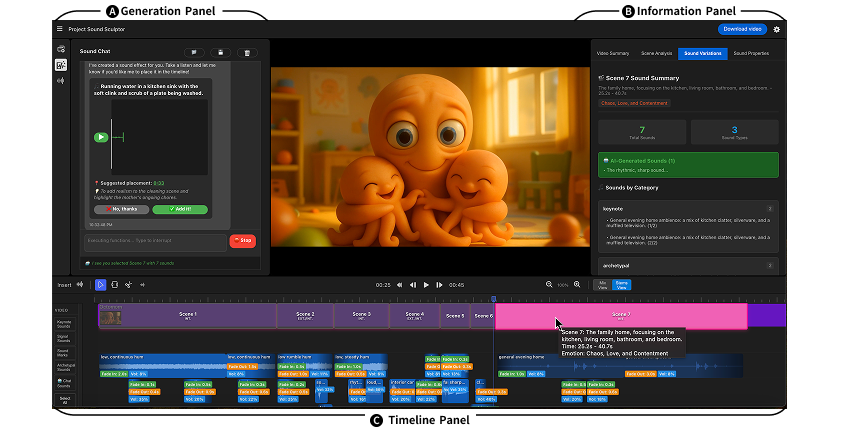Open the AI-Generated Sounds (1) card

[x=688, y=165]
